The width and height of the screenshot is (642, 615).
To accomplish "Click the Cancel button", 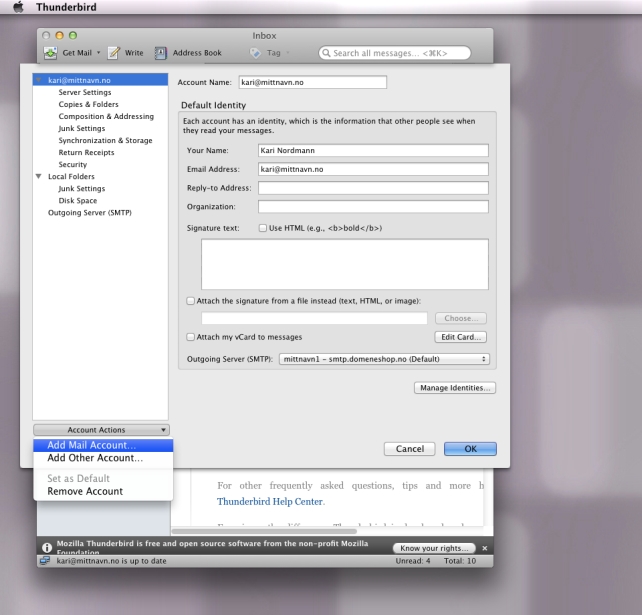I will [x=409, y=449].
